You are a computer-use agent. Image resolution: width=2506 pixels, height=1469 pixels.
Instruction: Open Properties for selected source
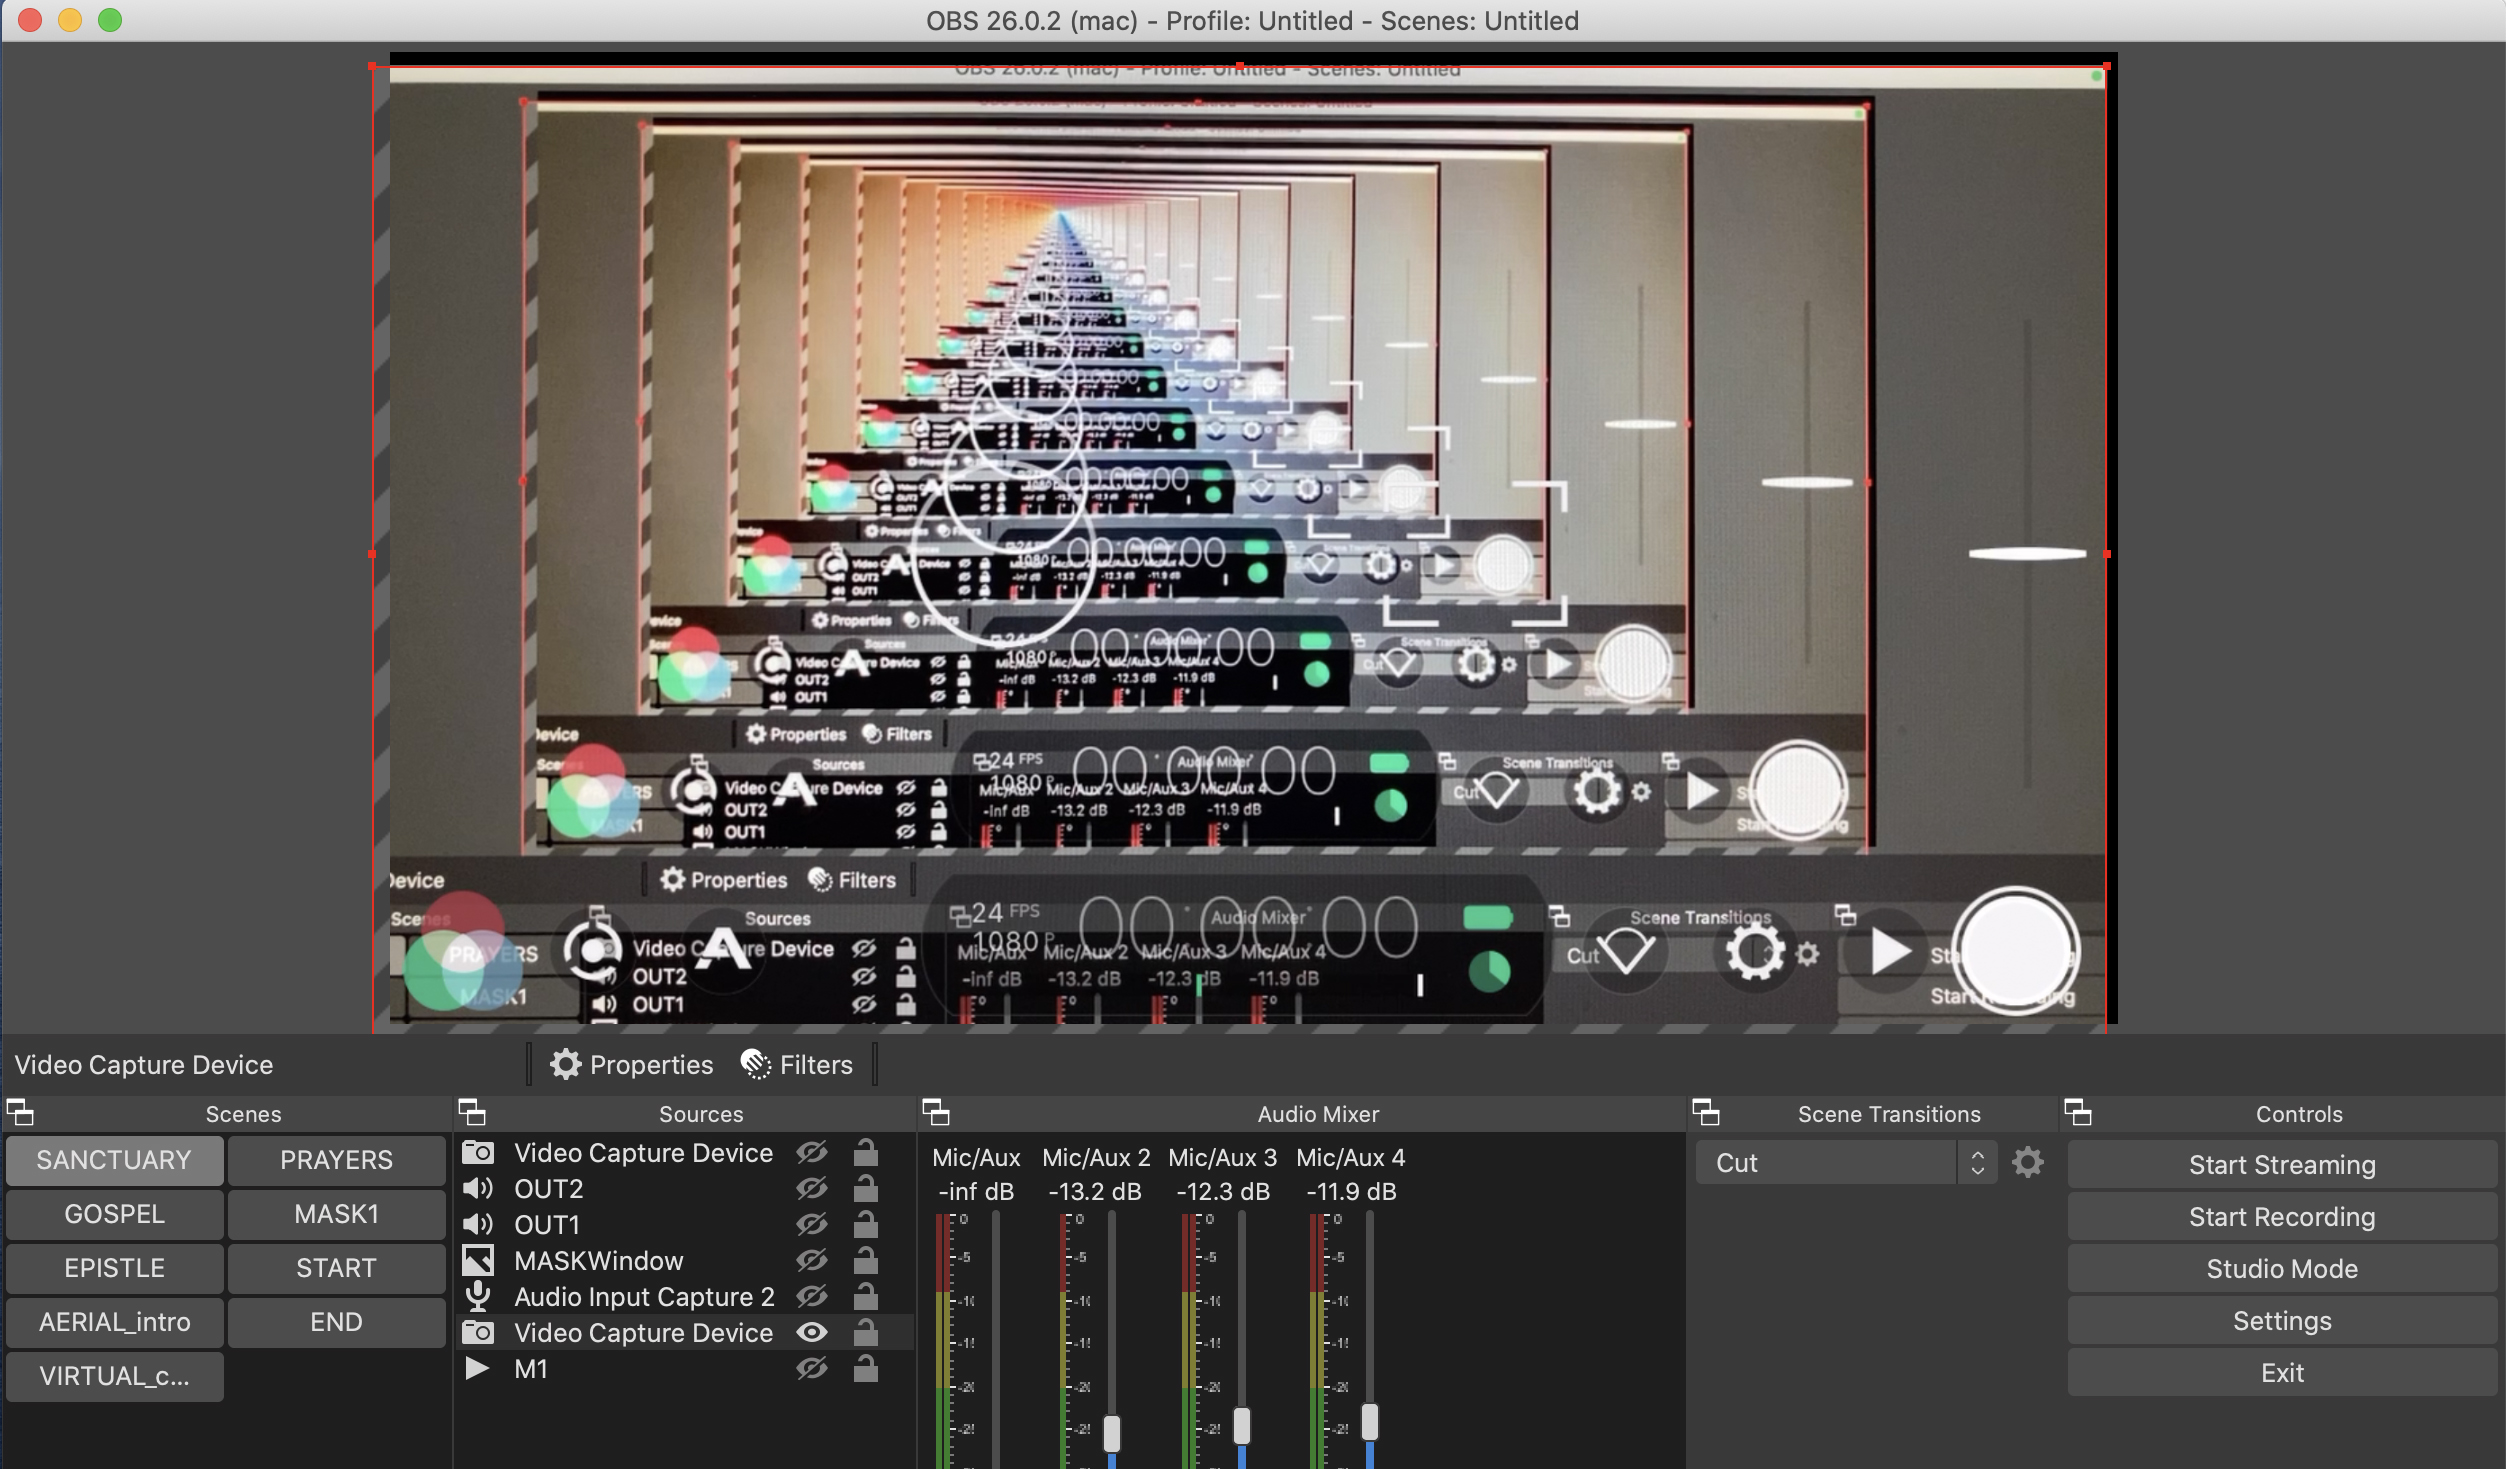[x=632, y=1065]
